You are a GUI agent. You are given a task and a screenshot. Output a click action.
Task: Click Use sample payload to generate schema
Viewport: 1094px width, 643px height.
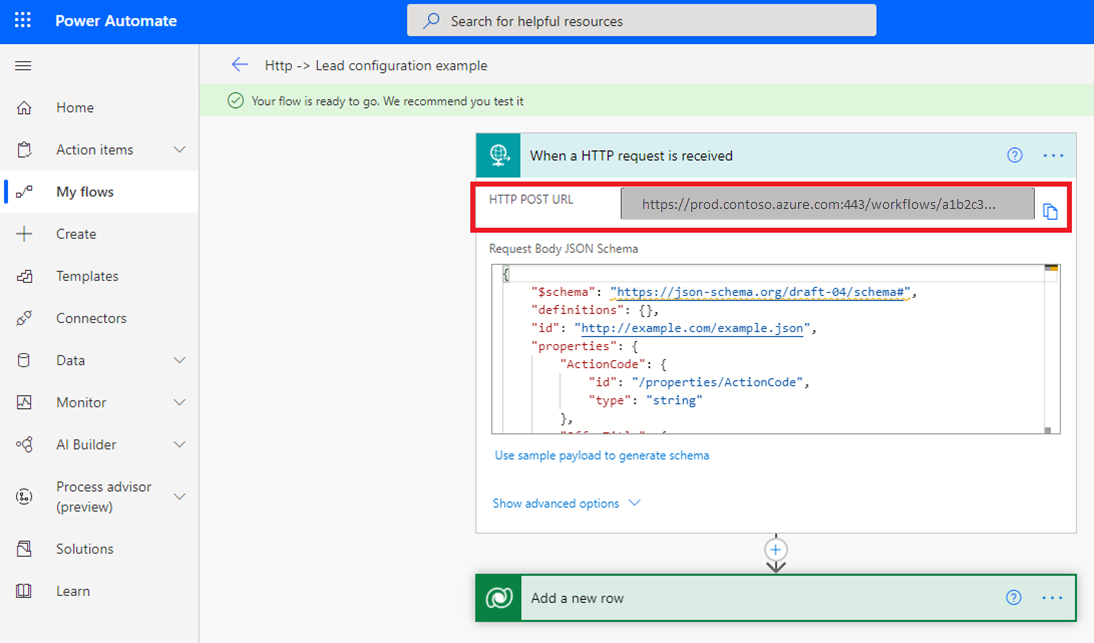tap(601, 455)
